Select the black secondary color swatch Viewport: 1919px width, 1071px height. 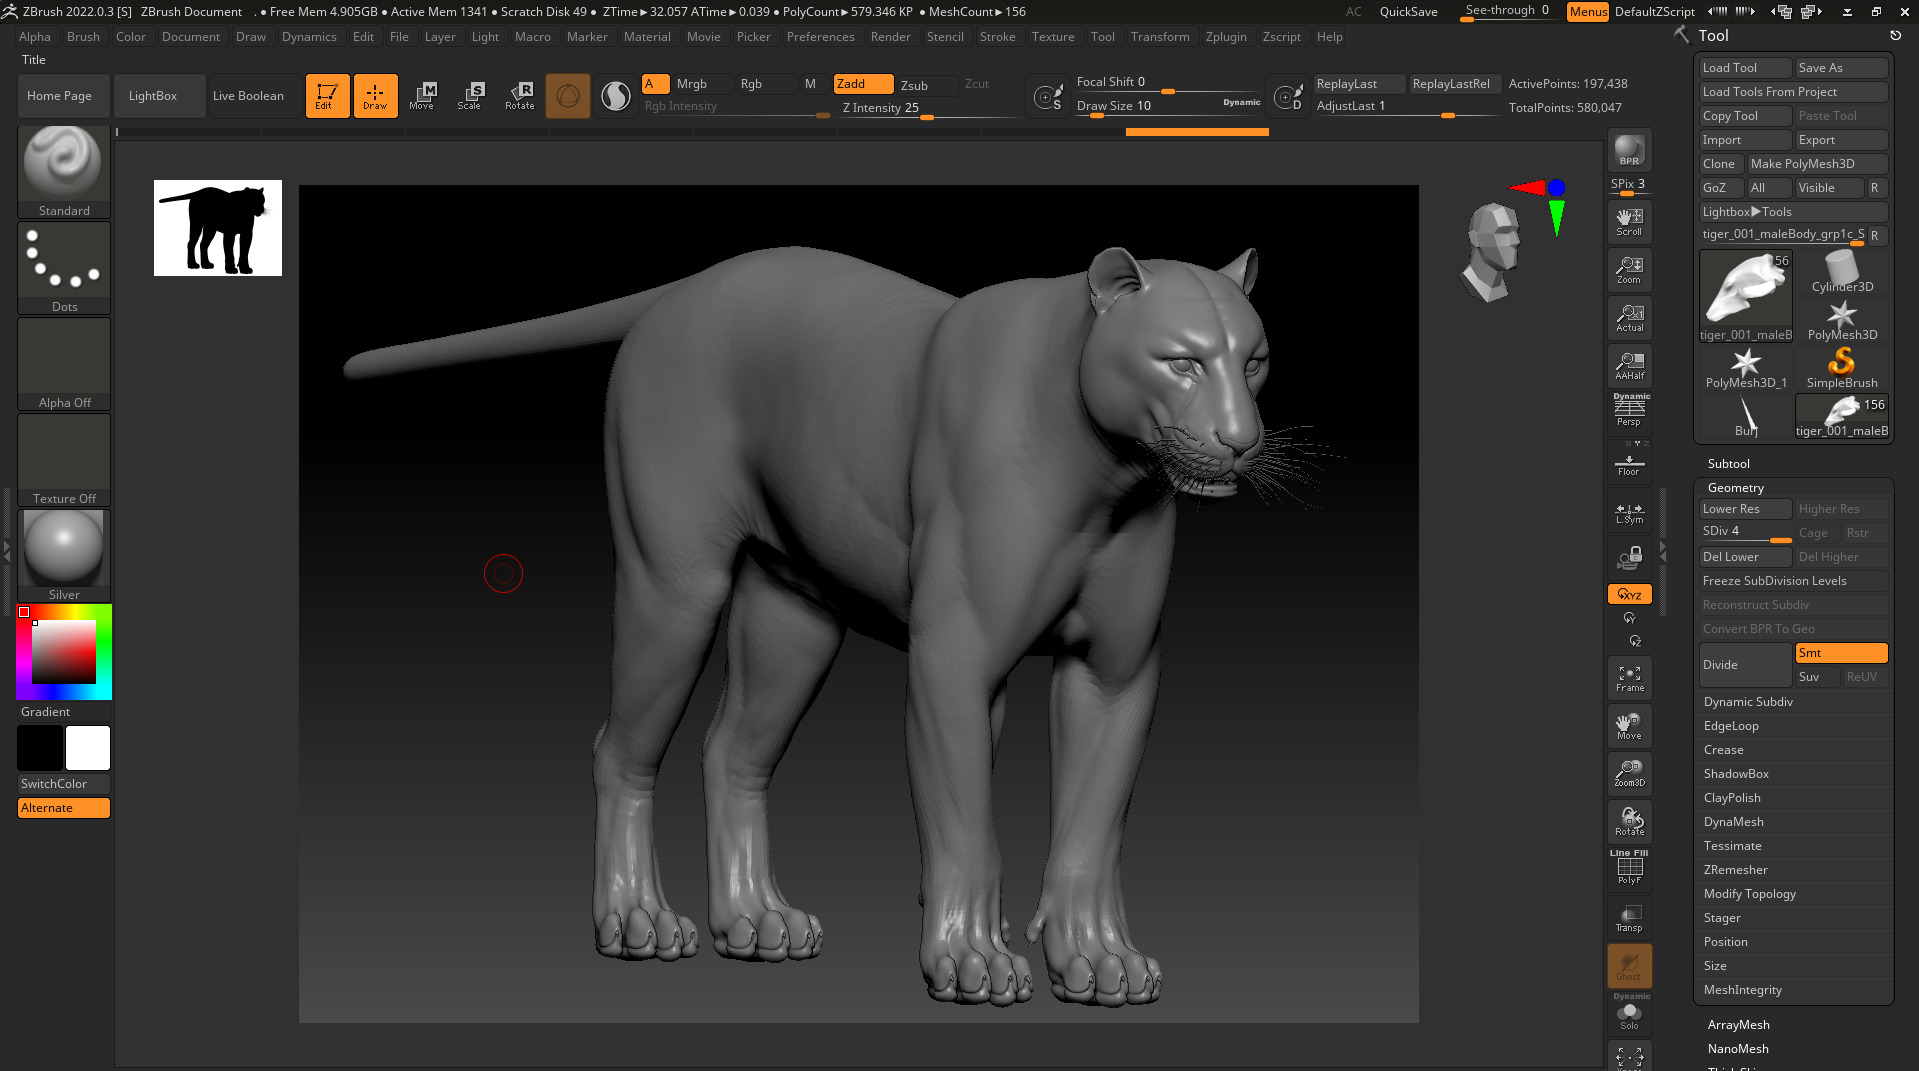tap(40, 748)
